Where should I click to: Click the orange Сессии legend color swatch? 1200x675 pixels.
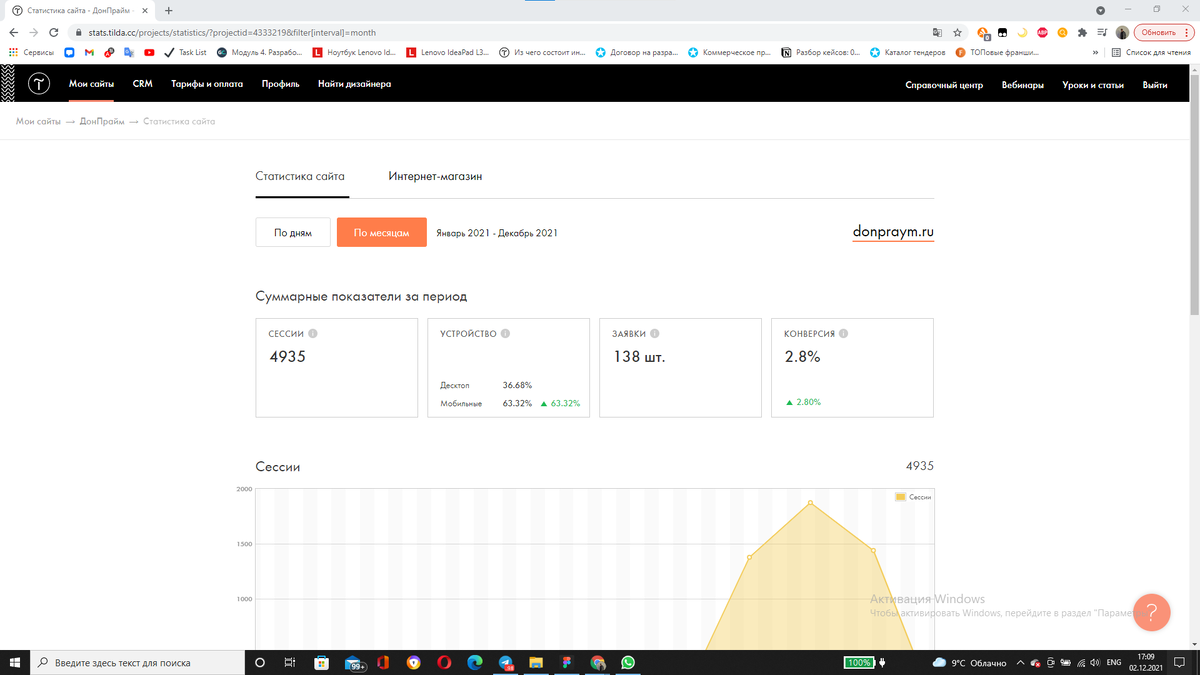(x=900, y=497)
